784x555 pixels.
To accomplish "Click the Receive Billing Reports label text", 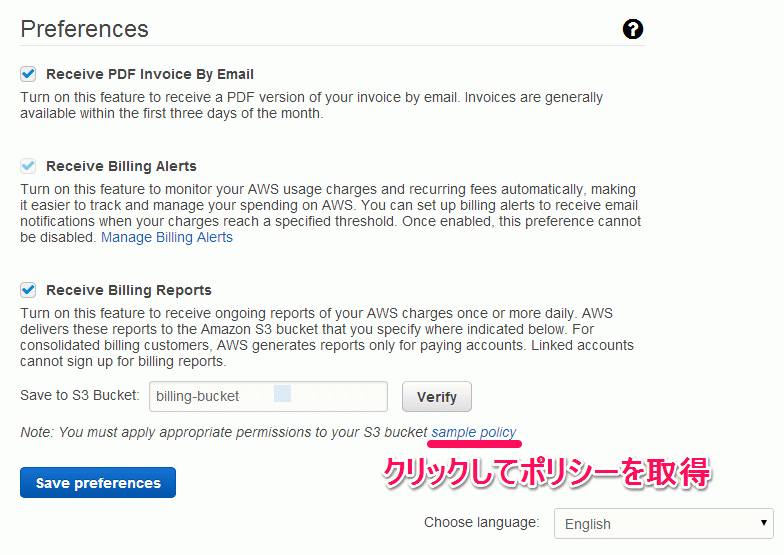I will coord(129,290).
